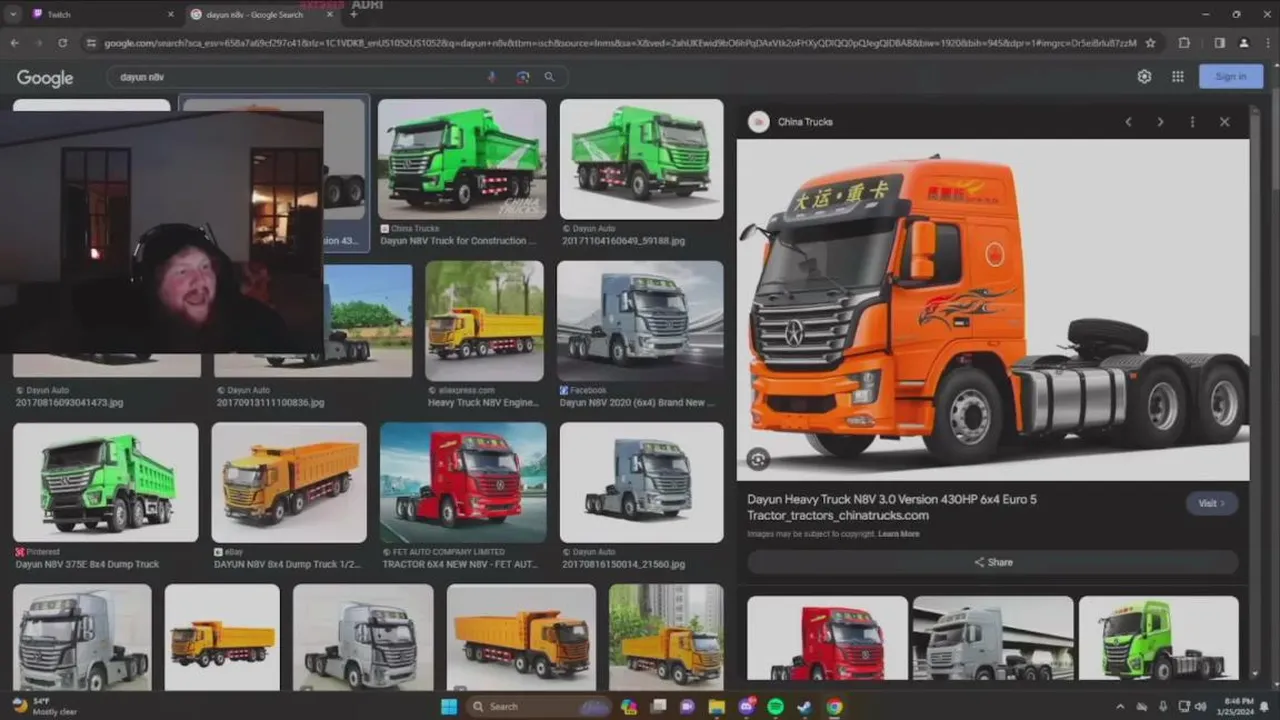1280x720 pixels.
Task: Open related green truck thumbnail in preview panel
Action: (x=1158, y=638)
